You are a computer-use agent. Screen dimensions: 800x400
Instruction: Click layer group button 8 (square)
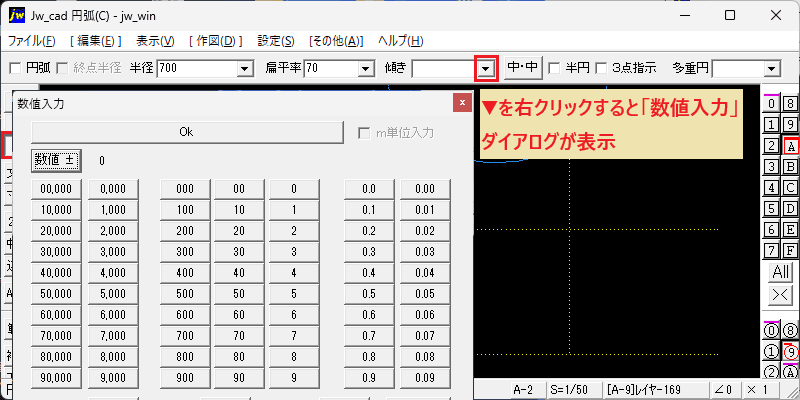(790, 104)
